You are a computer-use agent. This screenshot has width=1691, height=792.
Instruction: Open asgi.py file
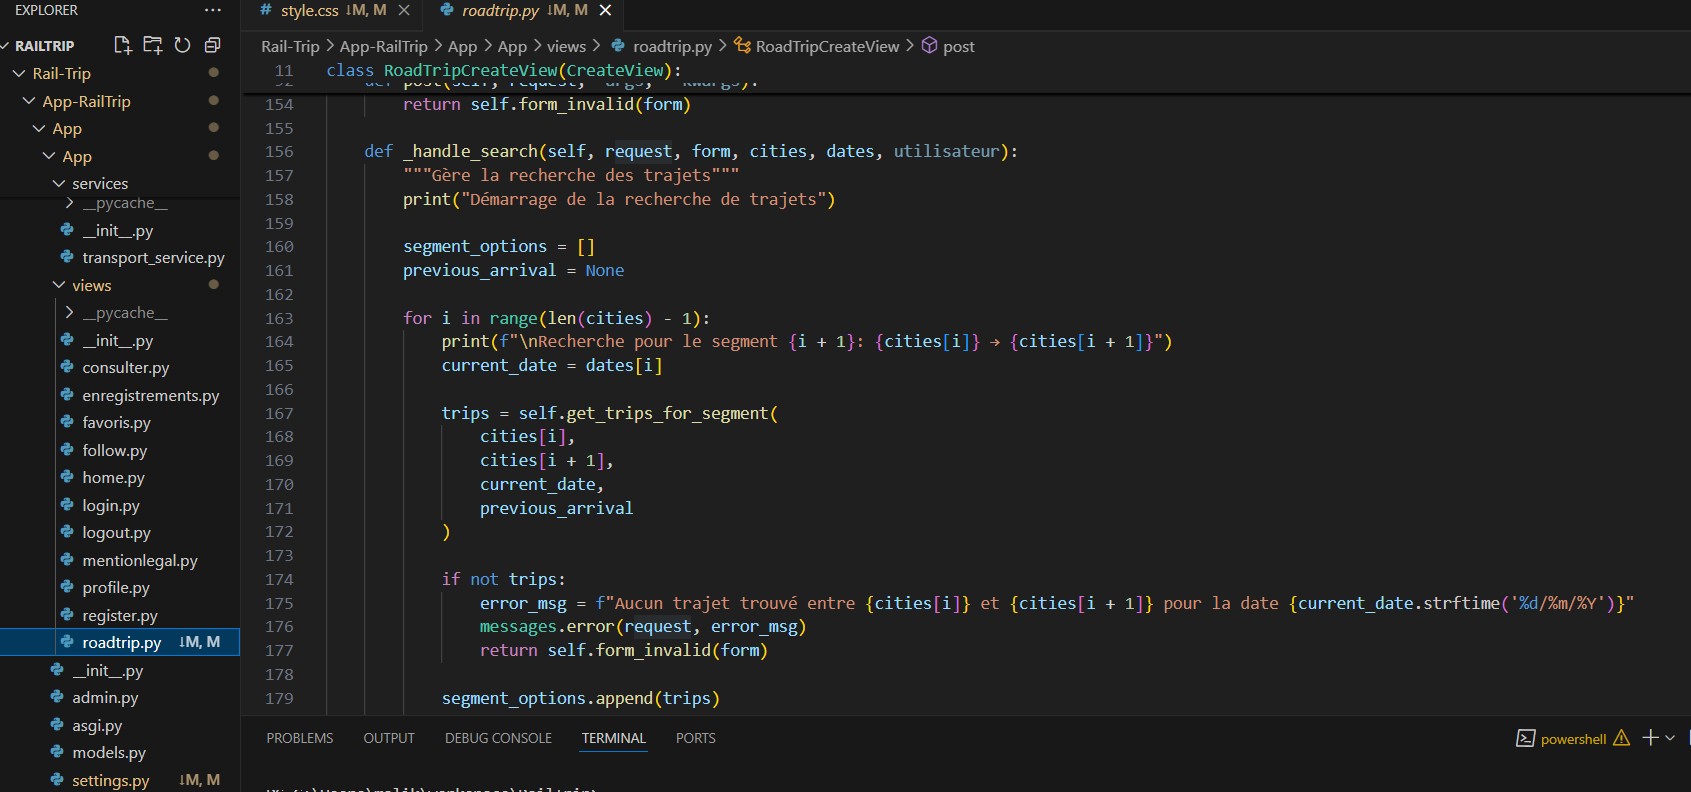point(97,726)
